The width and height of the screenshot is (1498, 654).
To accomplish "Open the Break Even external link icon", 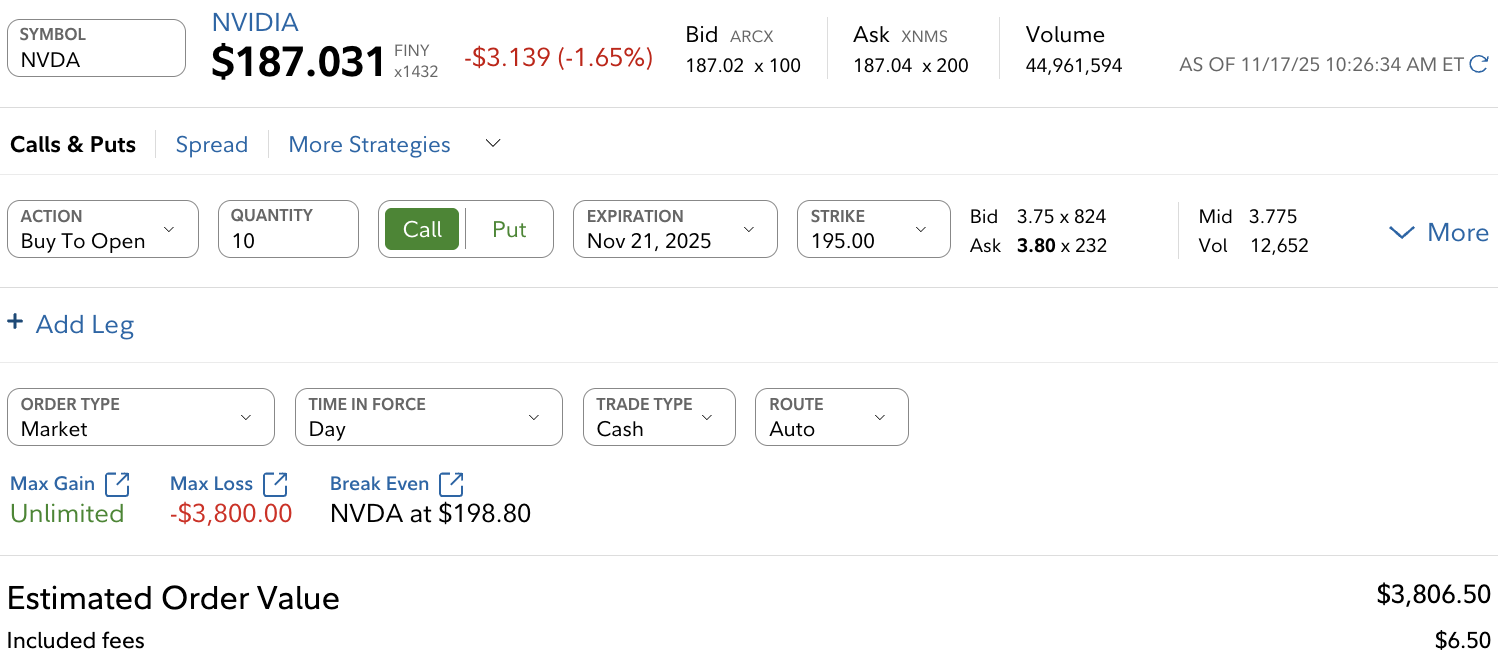I will tap(451, 484).
